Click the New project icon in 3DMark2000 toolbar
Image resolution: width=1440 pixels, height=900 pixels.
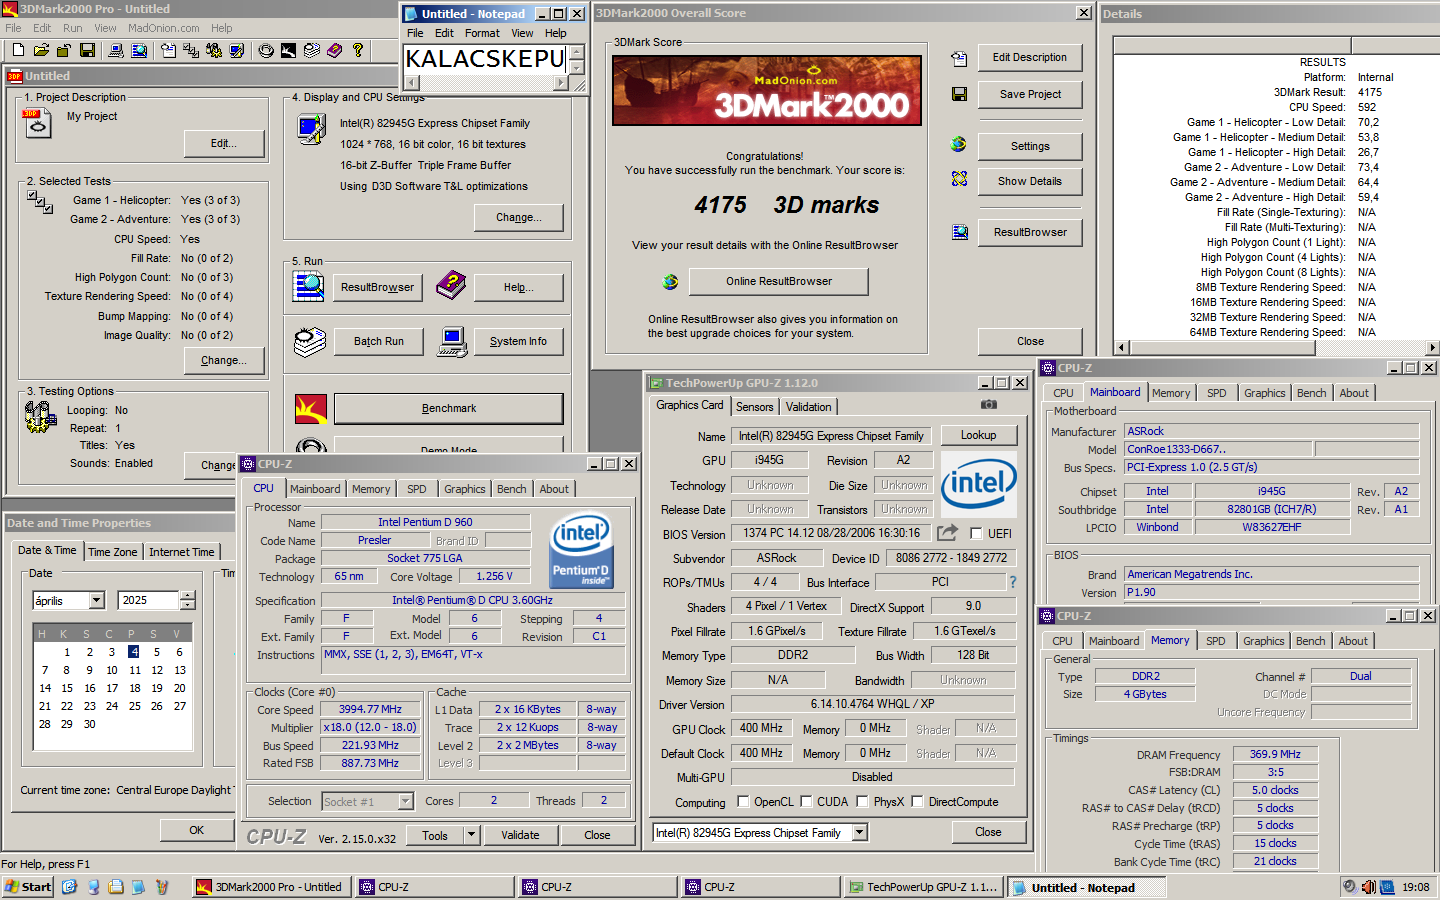18,50
